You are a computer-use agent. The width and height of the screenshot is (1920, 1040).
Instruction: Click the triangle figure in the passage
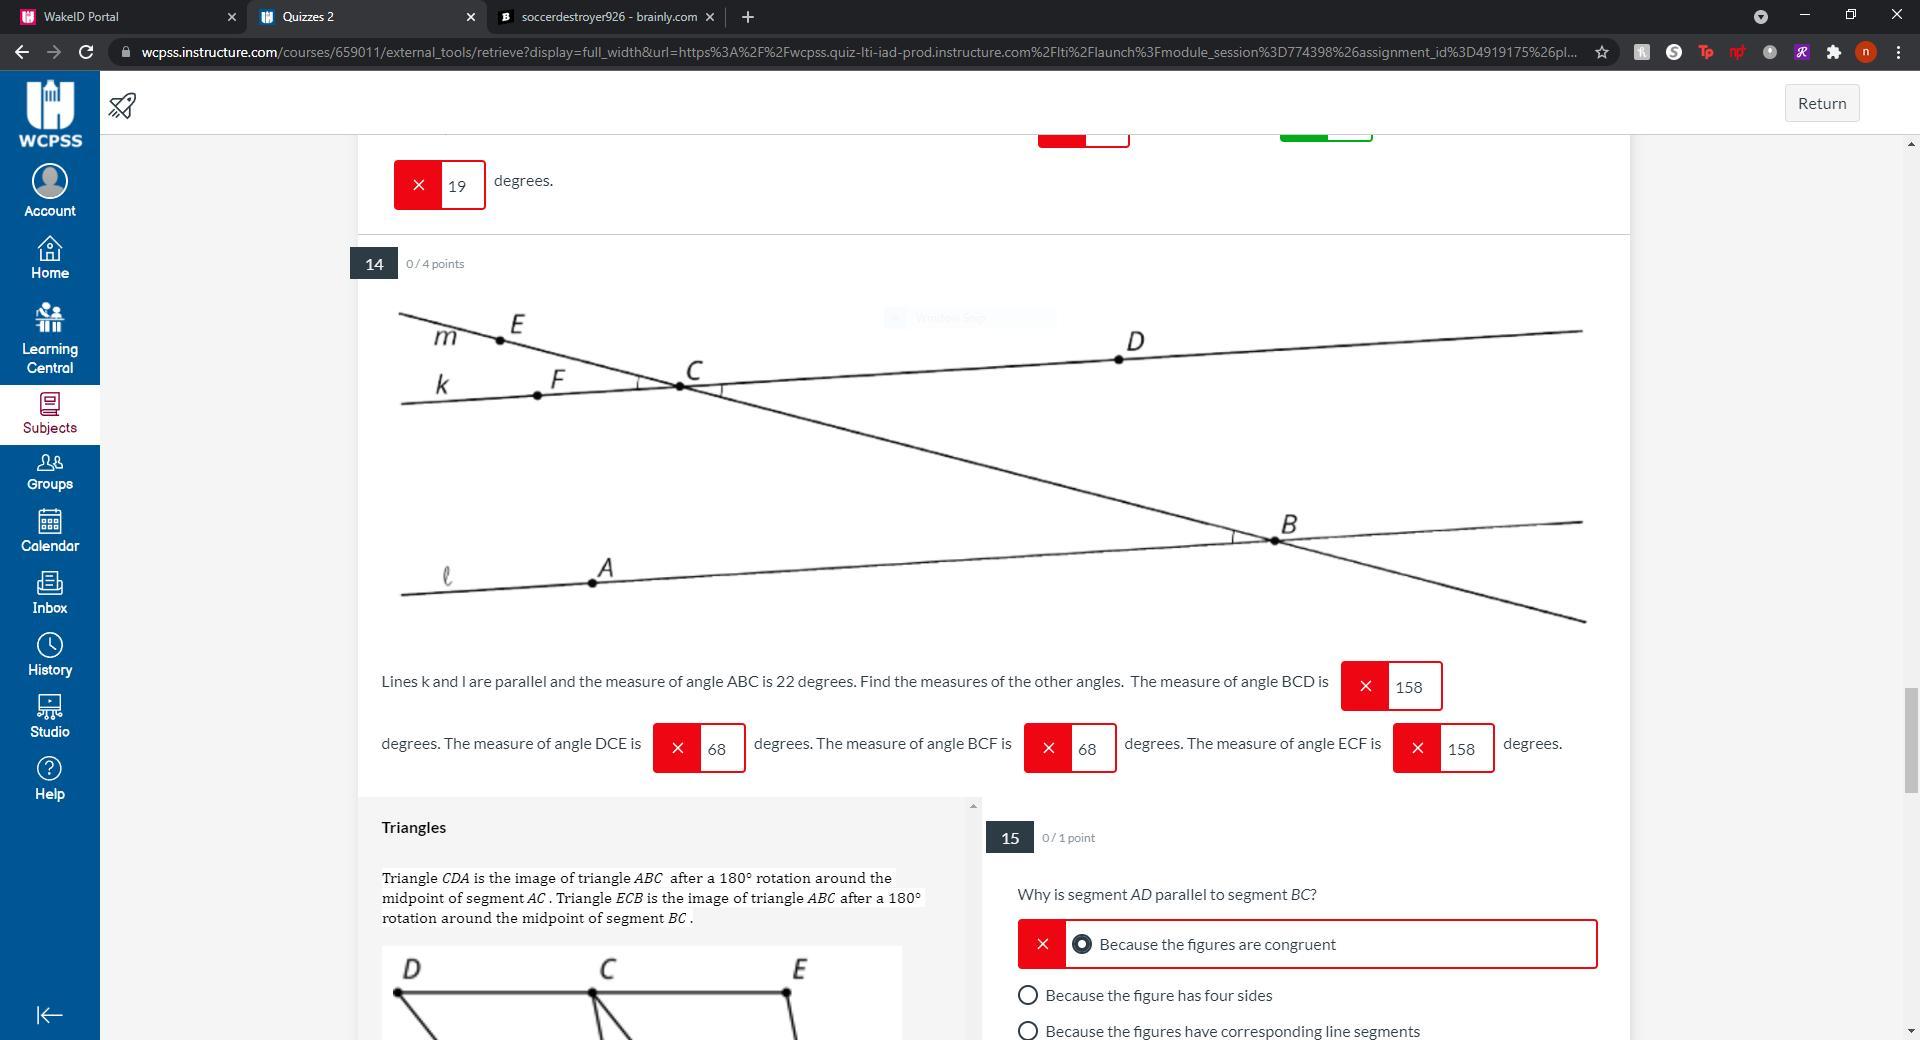642,994
